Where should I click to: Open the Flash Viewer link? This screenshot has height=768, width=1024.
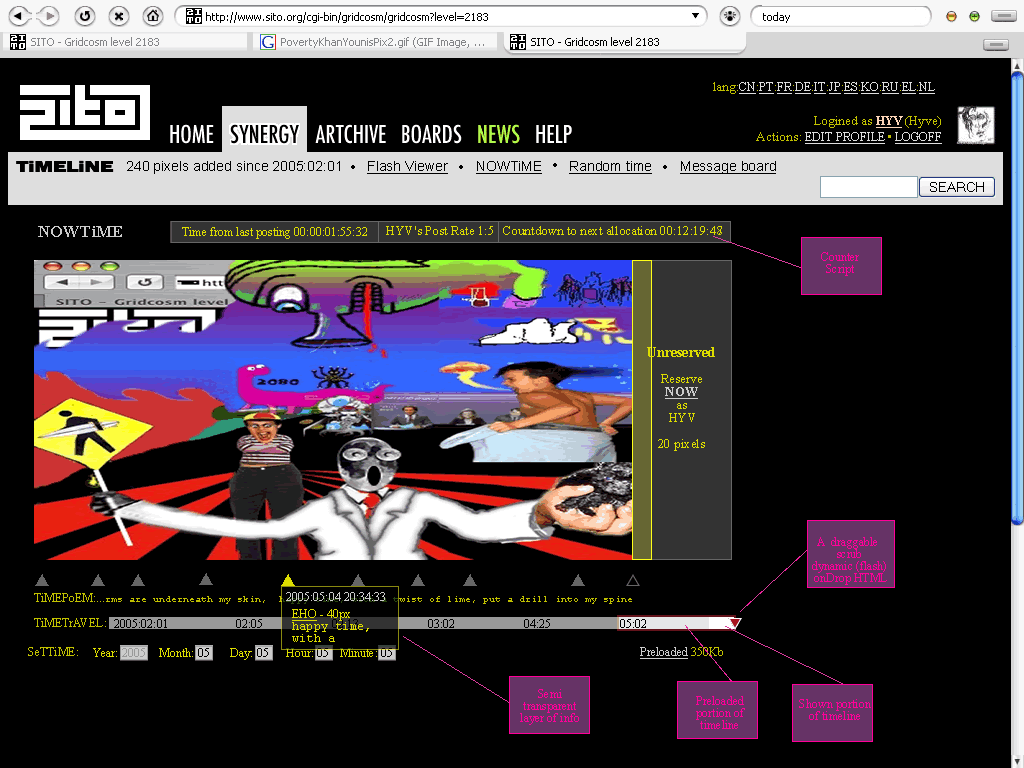tap(408, 167)
